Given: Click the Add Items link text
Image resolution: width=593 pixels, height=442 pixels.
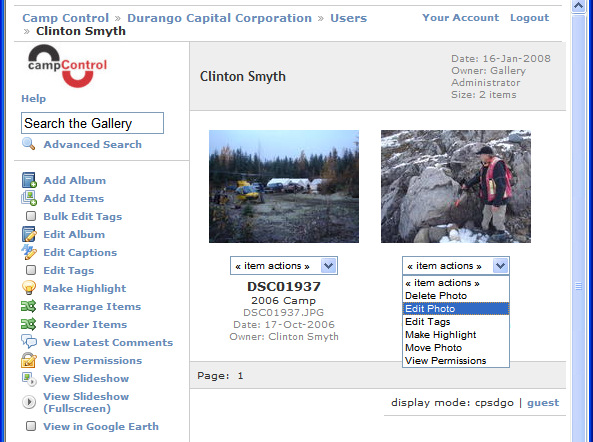Looking at the screenshot, I should 74,199.
